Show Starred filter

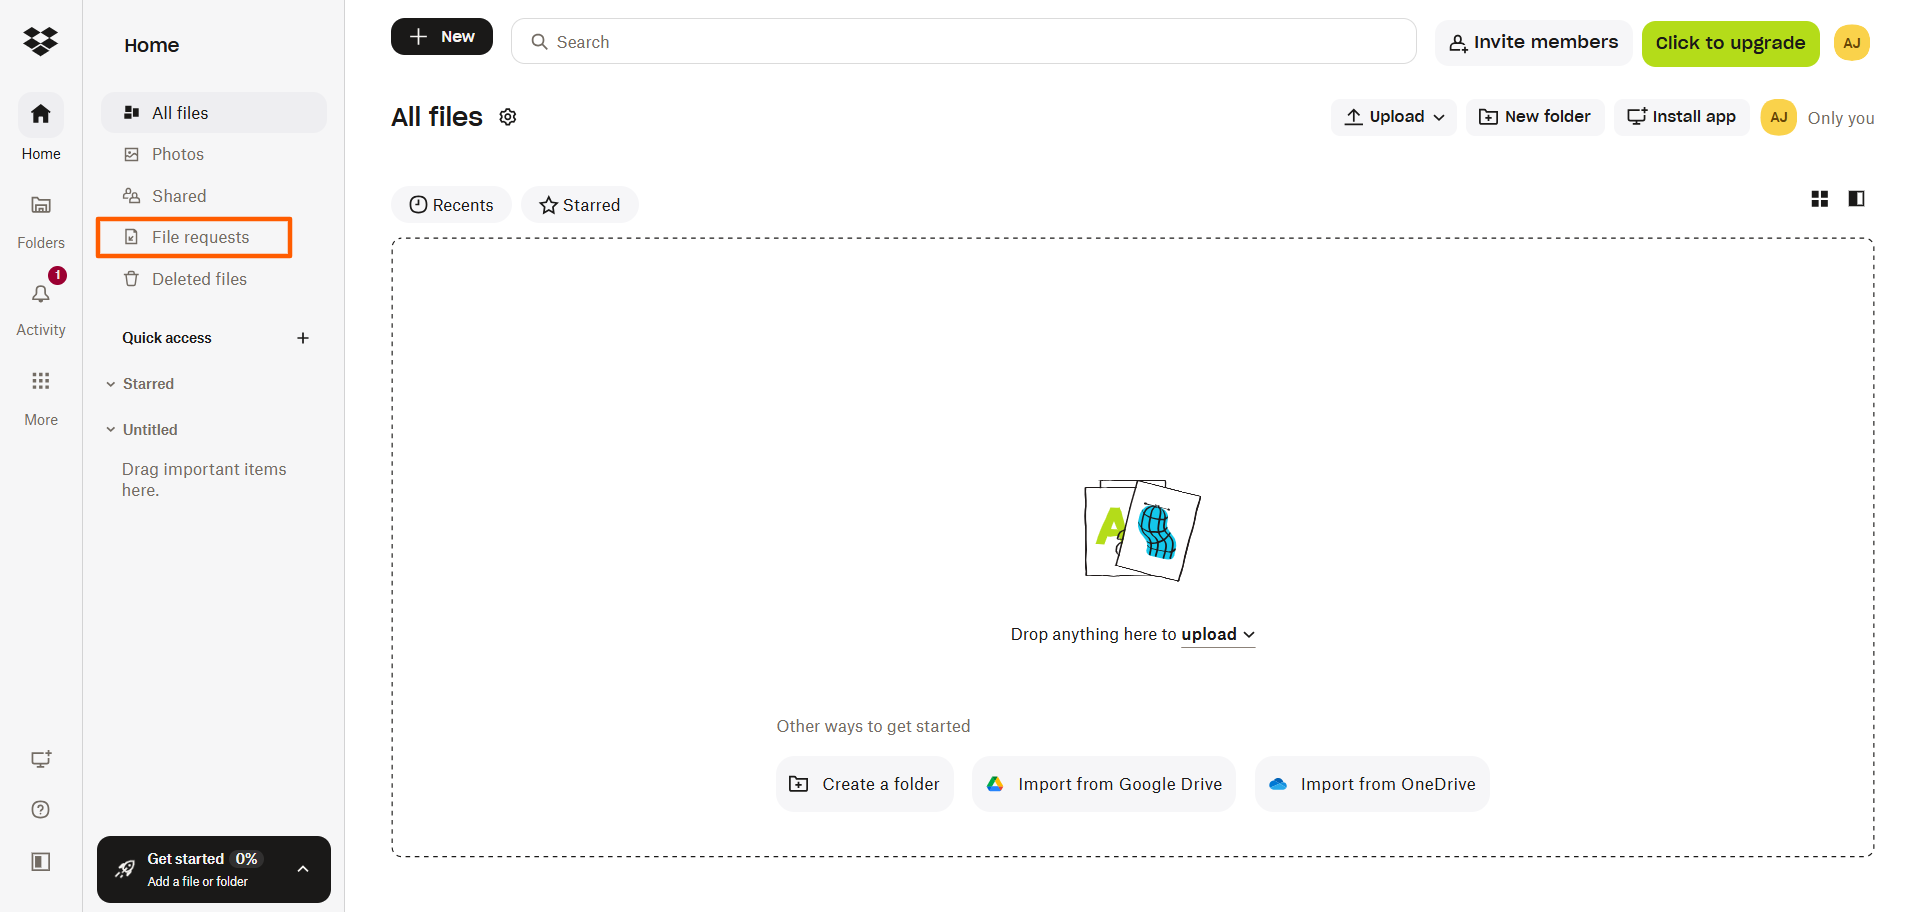click(x=580, y=205)
